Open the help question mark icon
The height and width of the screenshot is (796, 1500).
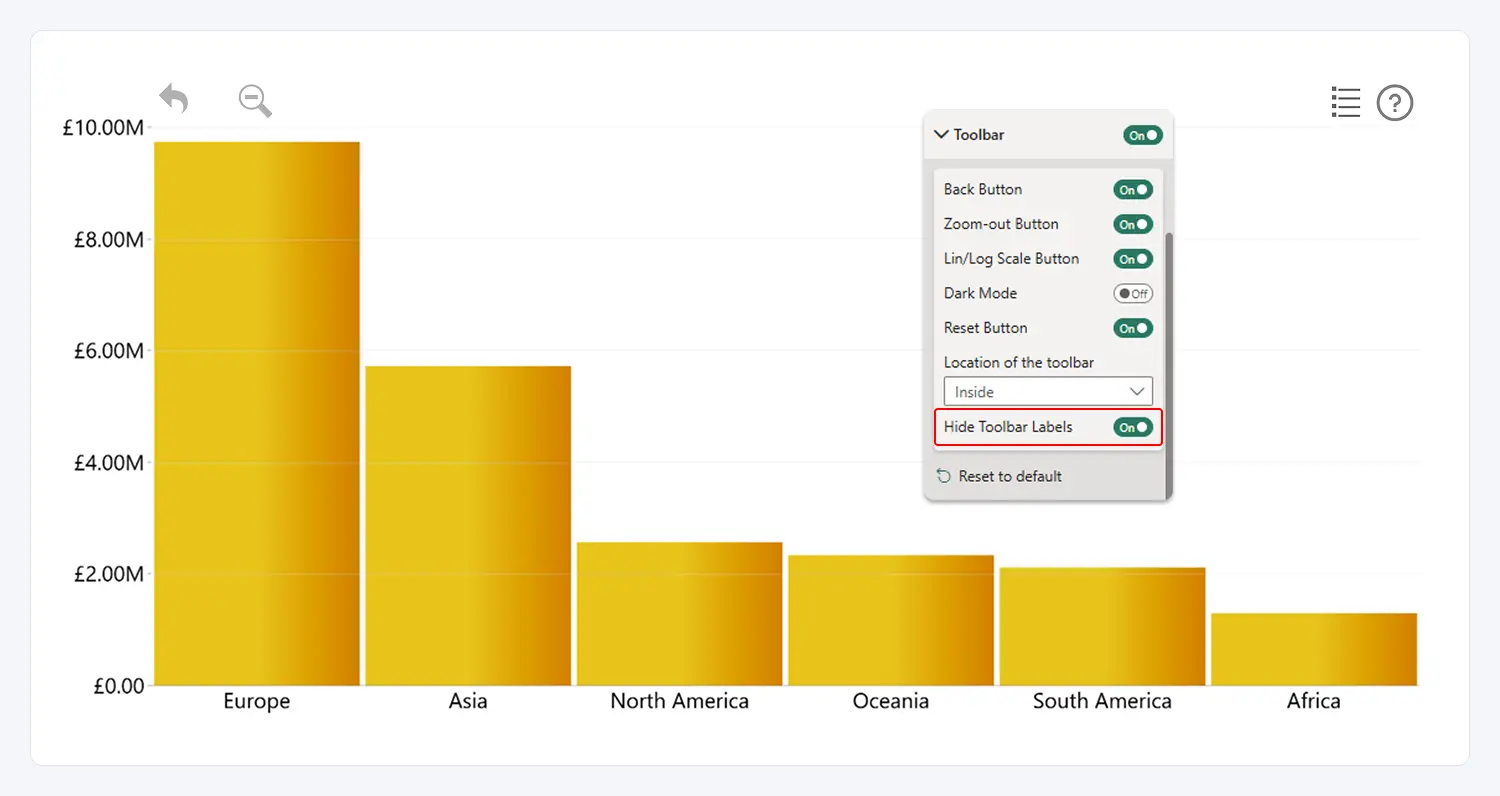[1395, 103]
